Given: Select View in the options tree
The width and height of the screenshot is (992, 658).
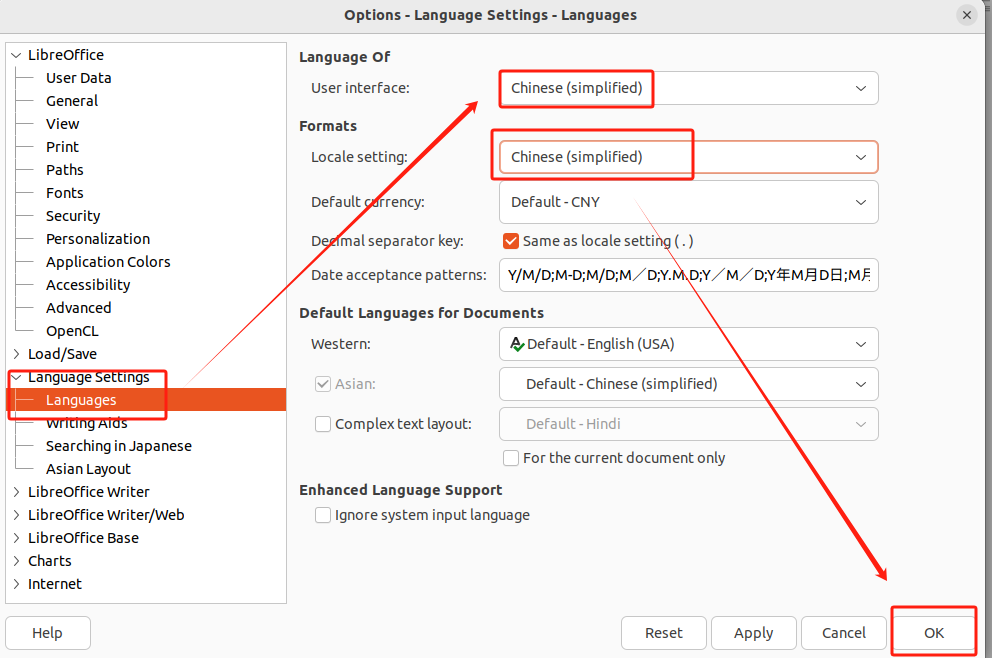Looking at the screenshot, I should click(63, 124).
